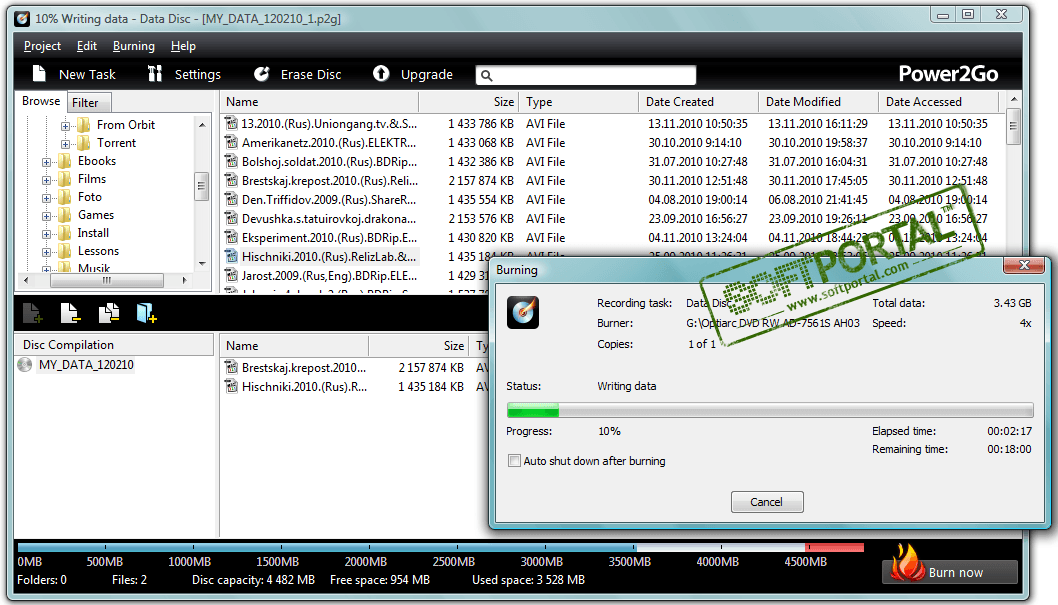Click file icon of Eksperiment.2010
The width and height of the screenshot is (1058, 605).
click(x=231, y=237)
